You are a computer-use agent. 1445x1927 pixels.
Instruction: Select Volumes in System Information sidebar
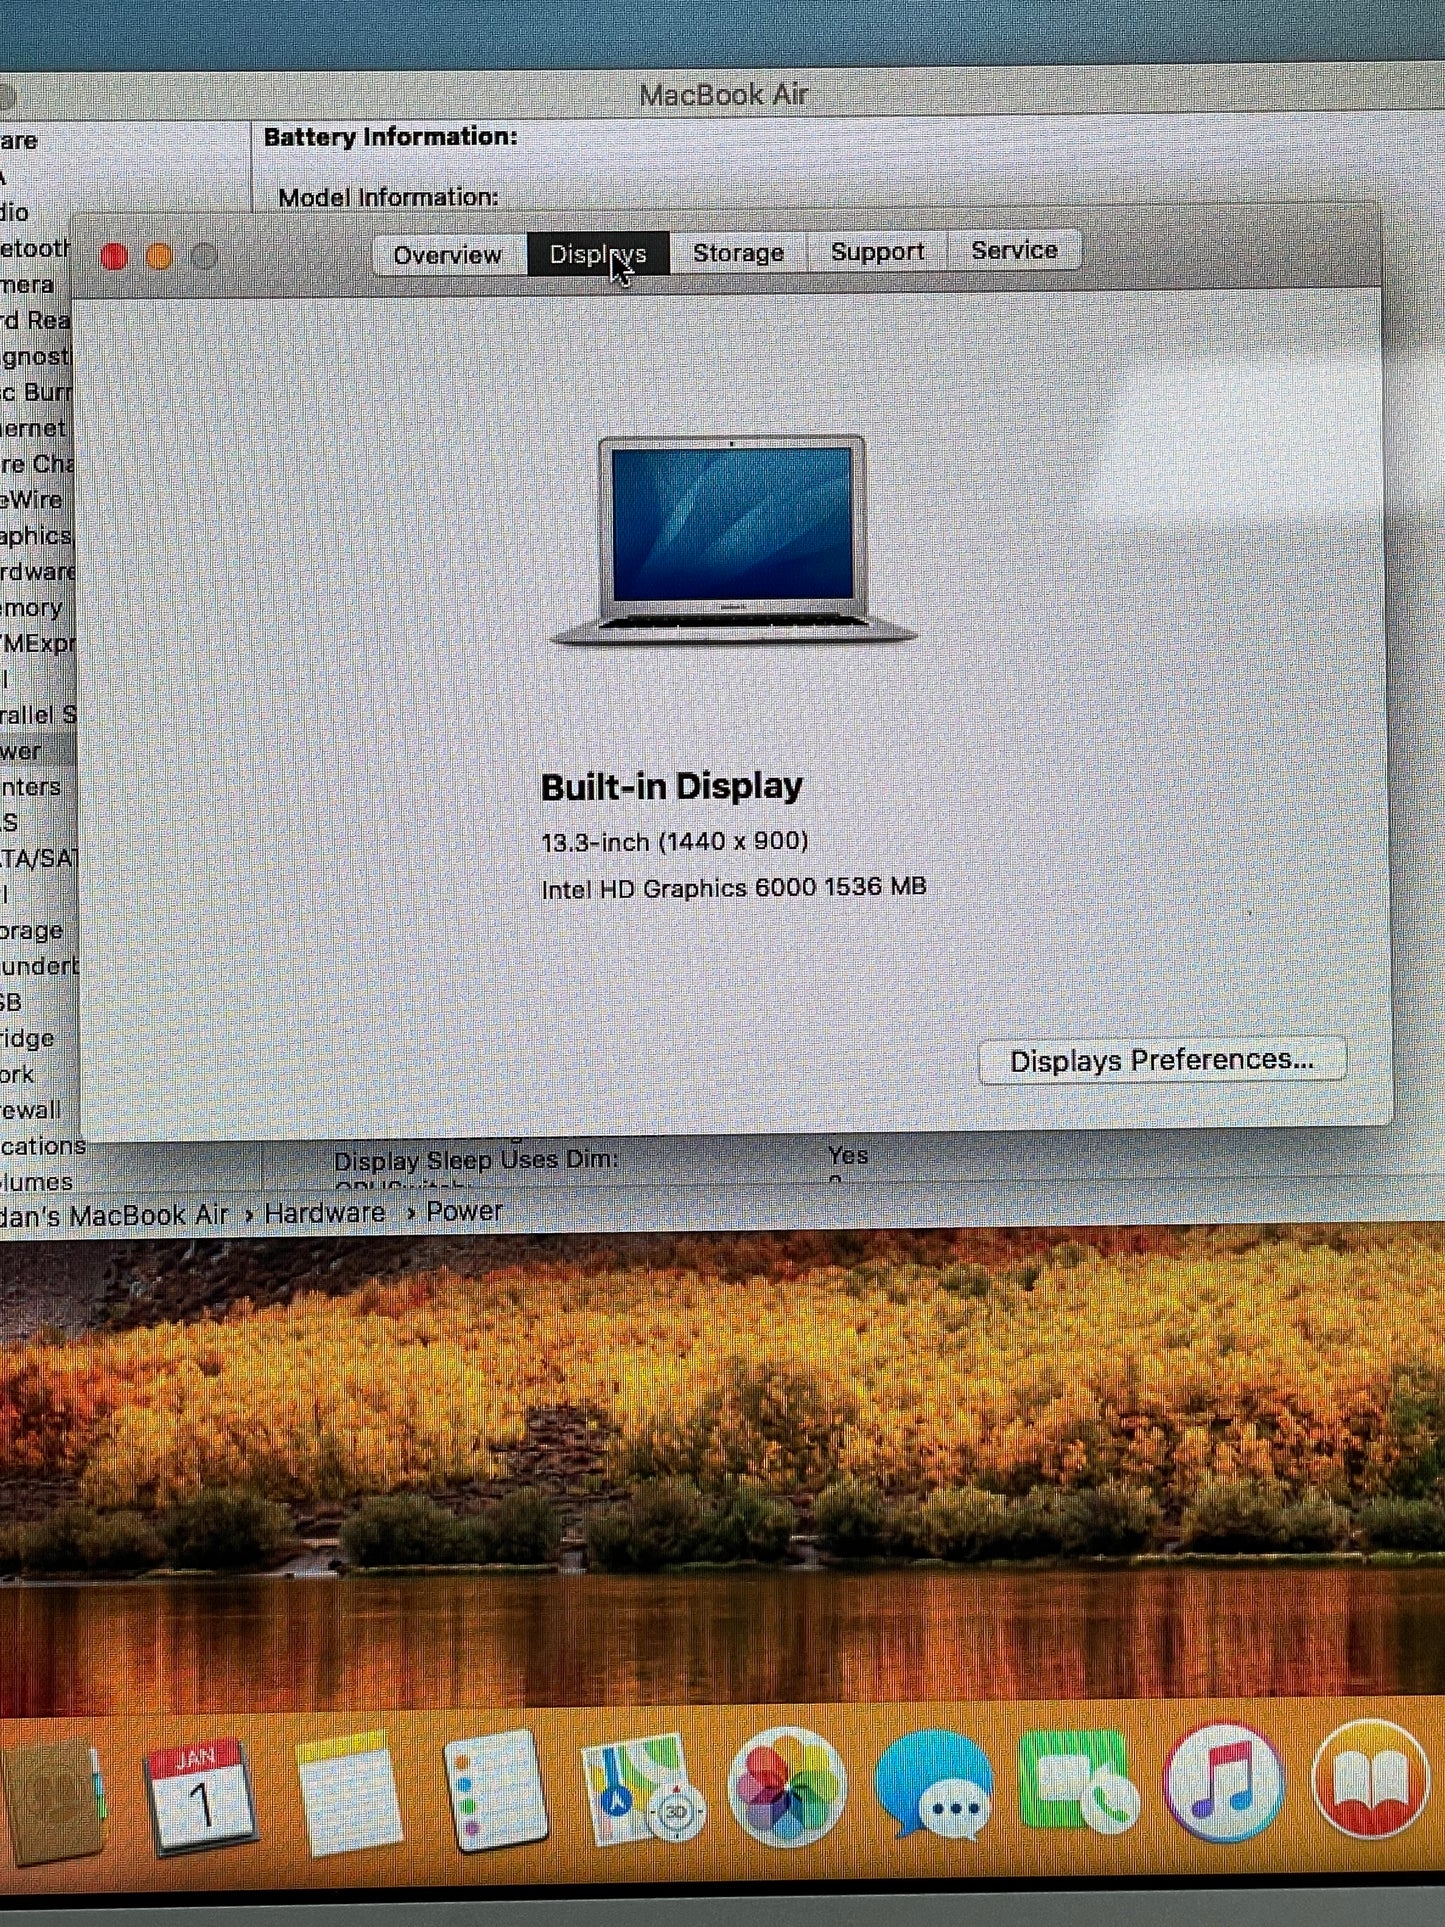(37, 1182)
